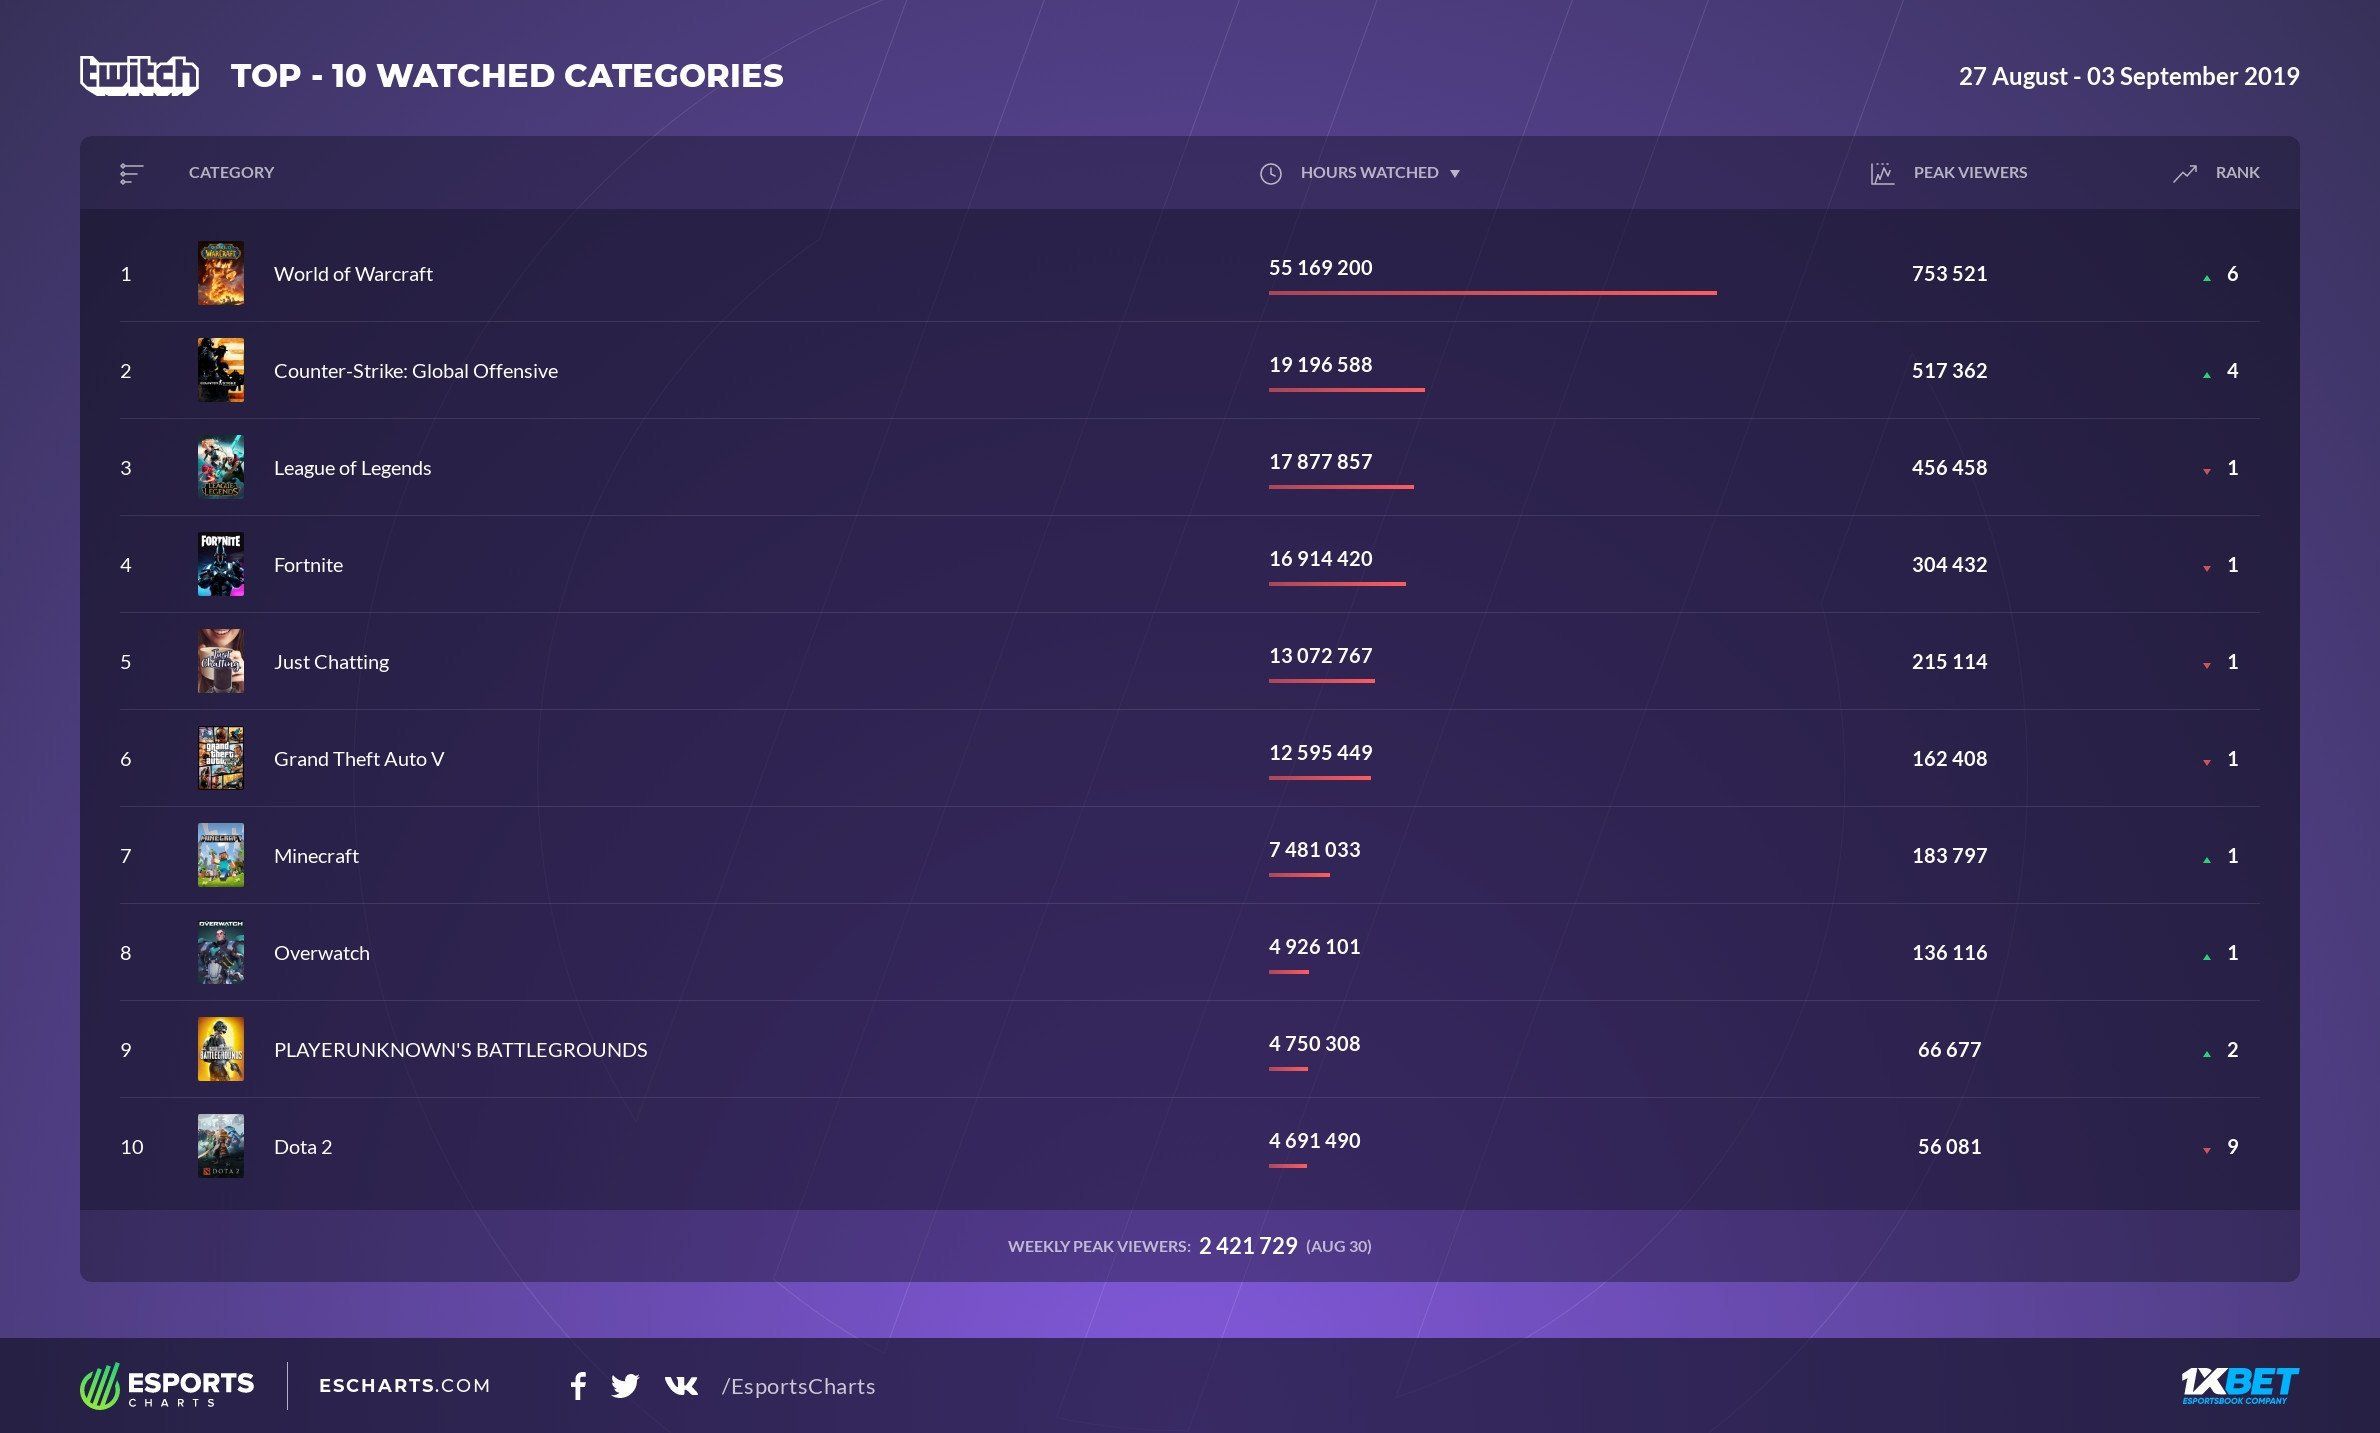Open the ESCHARTS.COM link
Image resolution: width=2380 pixels, height=1433 pixels.
(404, 1385)
